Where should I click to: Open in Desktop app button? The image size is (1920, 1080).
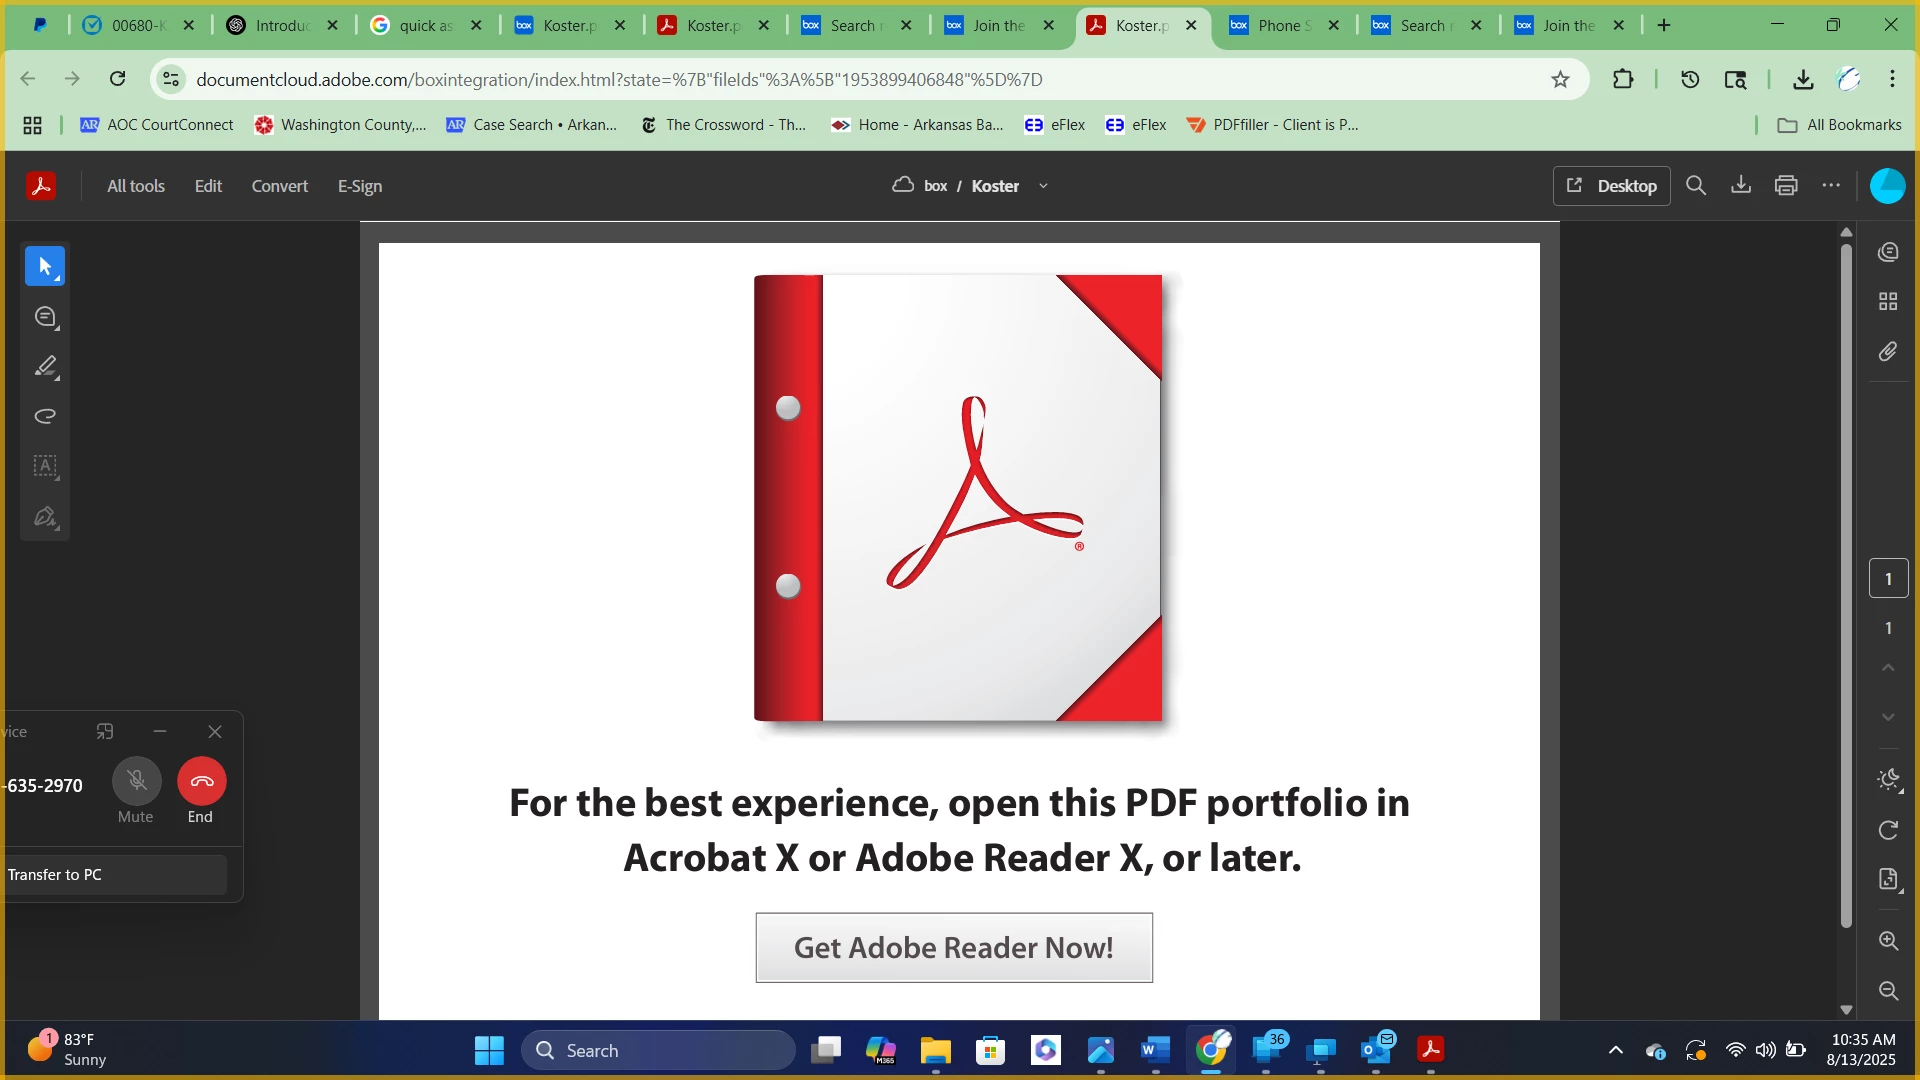coord(1611,186)
